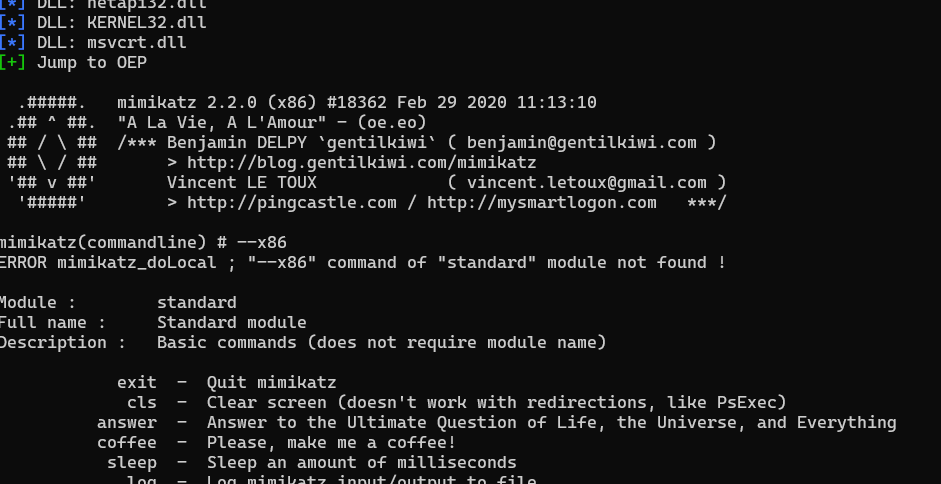Click the benjamin@gentilkiwi.com email address
The image size is (941, 484).
tap(581, 142)
